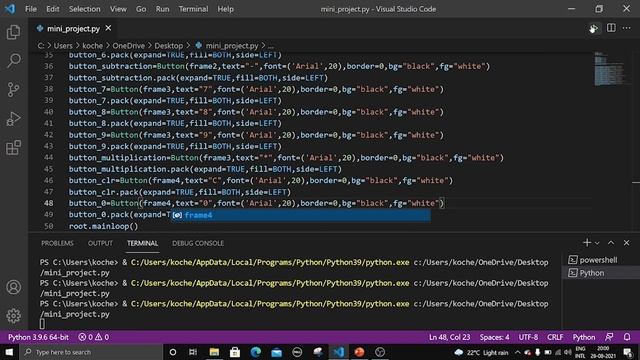Click root.mainloop() on line 50

103,226
